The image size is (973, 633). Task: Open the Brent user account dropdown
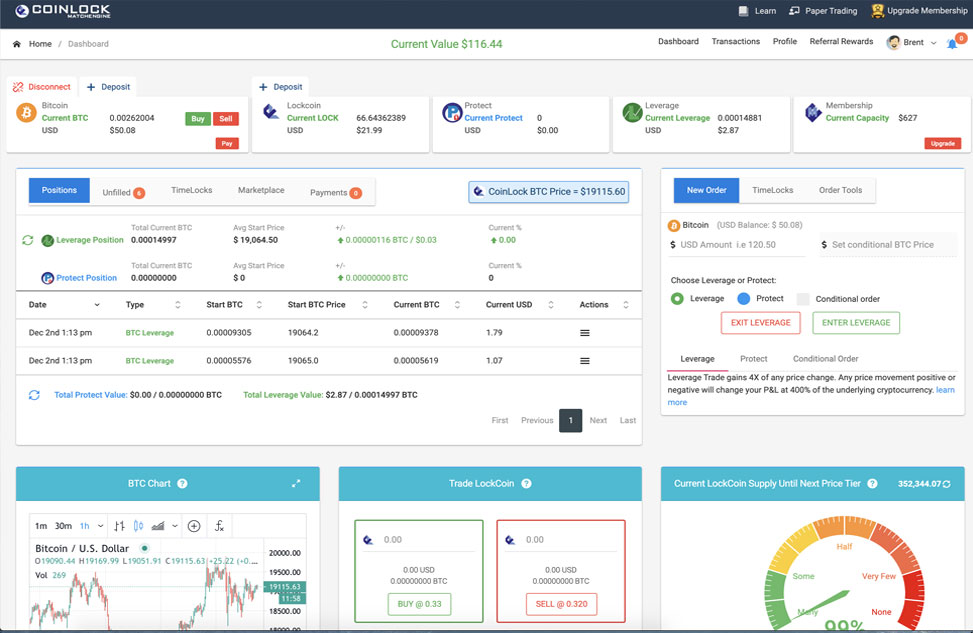[912, 42]
